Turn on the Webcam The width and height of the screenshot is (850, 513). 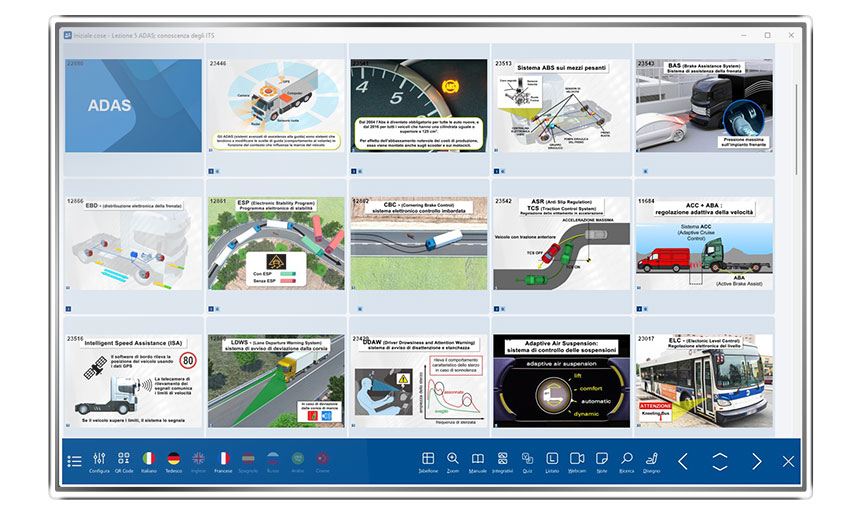(577, 460)
